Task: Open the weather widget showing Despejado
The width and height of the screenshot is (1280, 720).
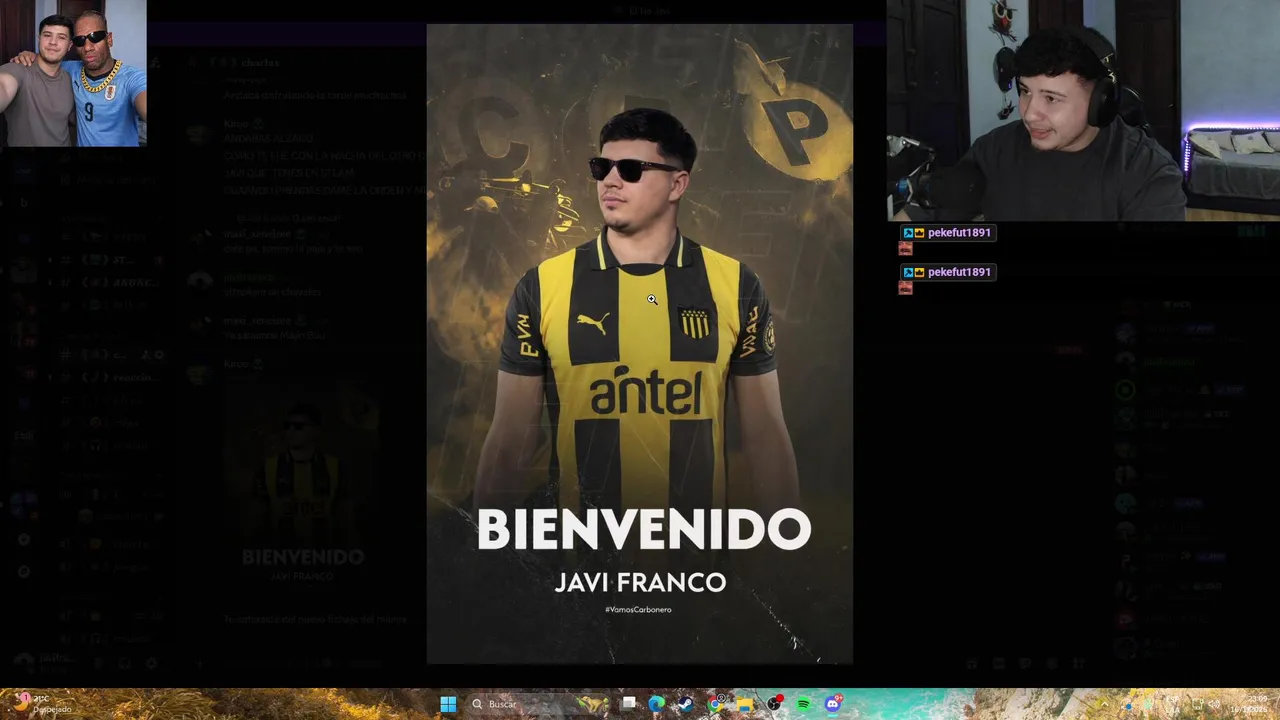Action: tap(42, 704)
